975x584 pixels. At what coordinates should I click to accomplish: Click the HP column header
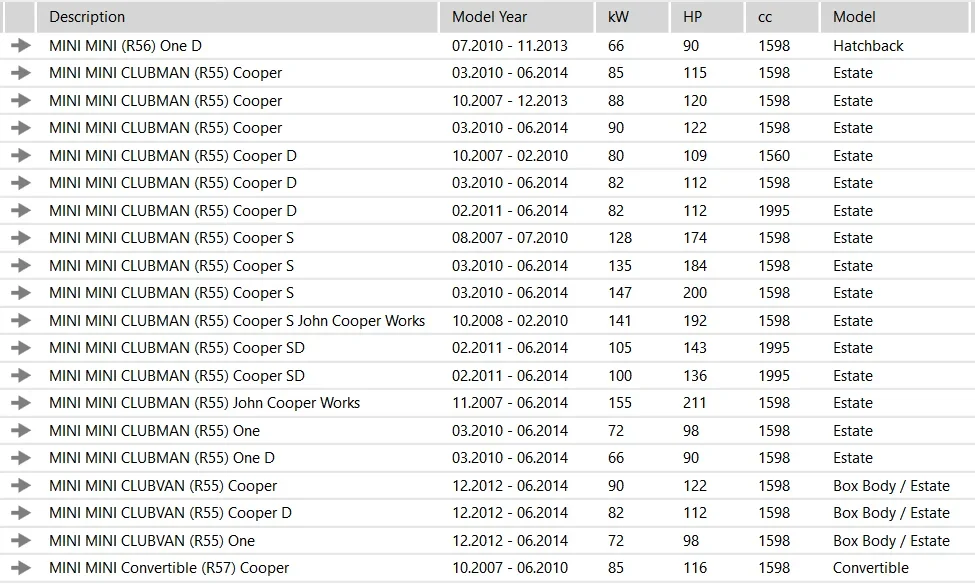click(x=706, y=17)
